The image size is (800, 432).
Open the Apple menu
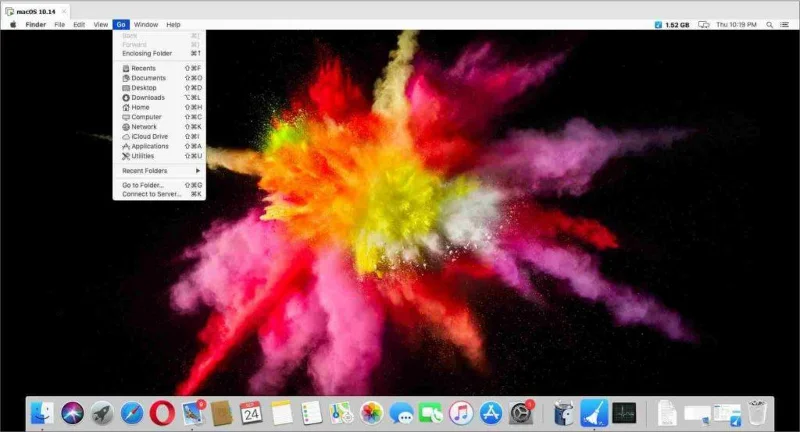pos(13,24)
